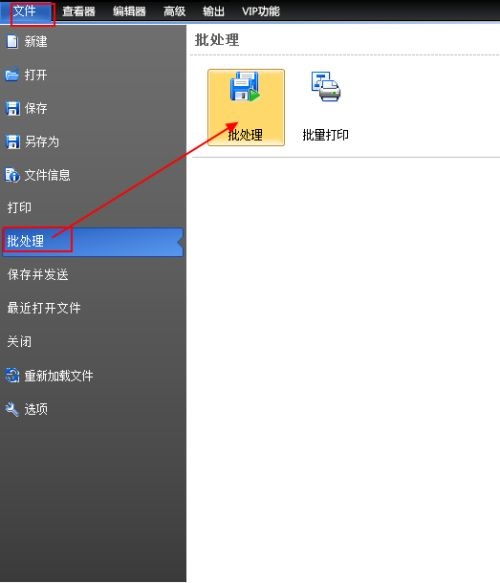Viewport: 500px width, 583px height.
Task: Open the 高级 tab
Action: tap(174, 12)
